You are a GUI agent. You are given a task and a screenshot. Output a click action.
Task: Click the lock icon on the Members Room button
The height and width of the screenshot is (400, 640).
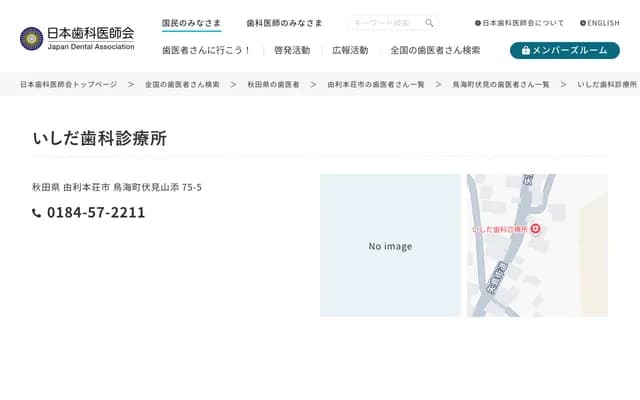coord(525,50)
